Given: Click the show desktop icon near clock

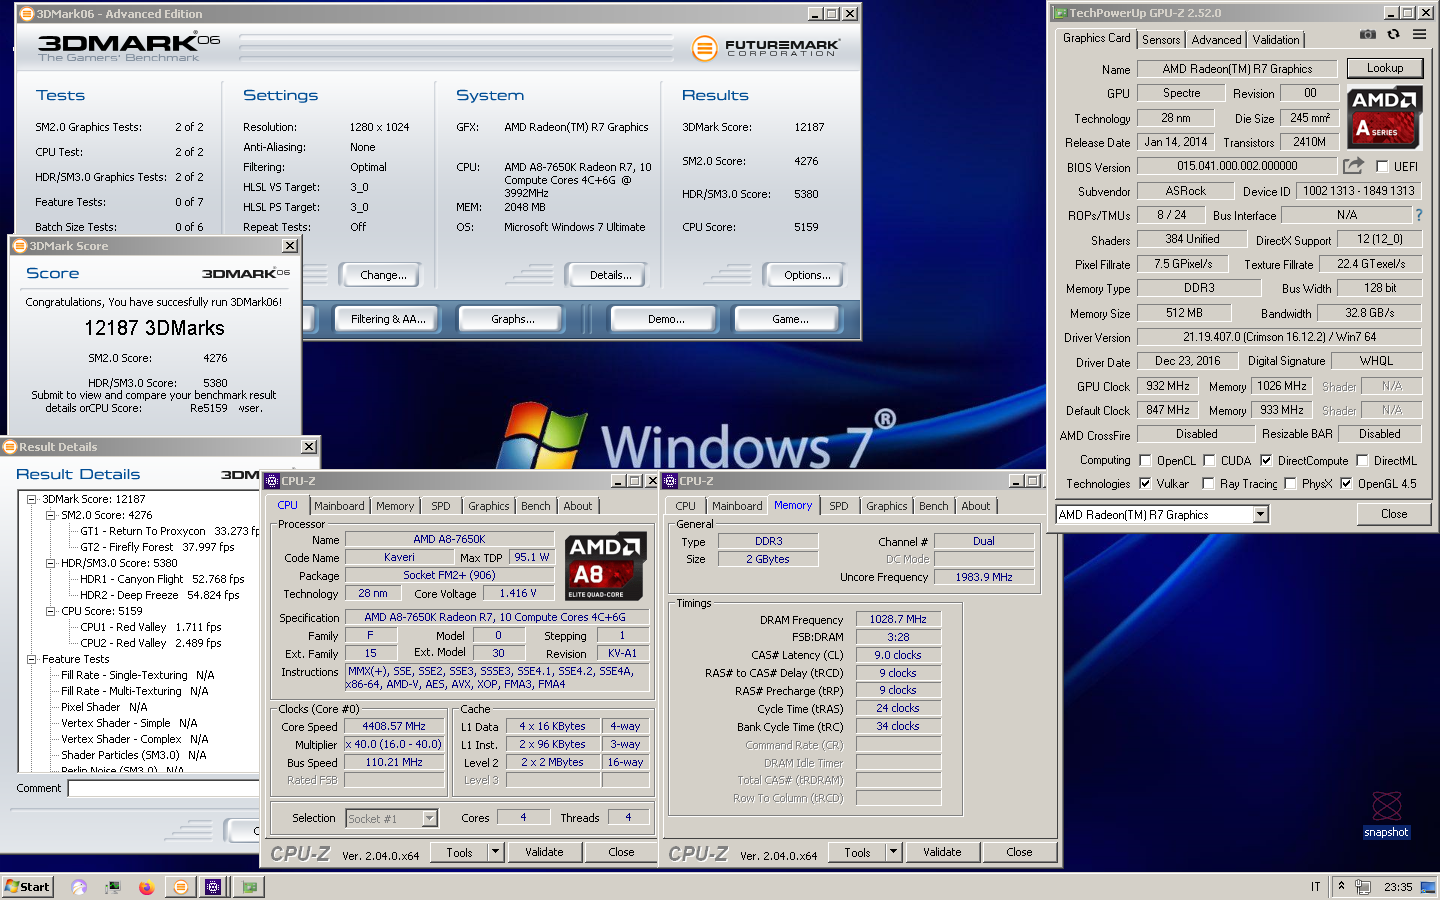Looking at the screenshot, I should [1427, 886].
